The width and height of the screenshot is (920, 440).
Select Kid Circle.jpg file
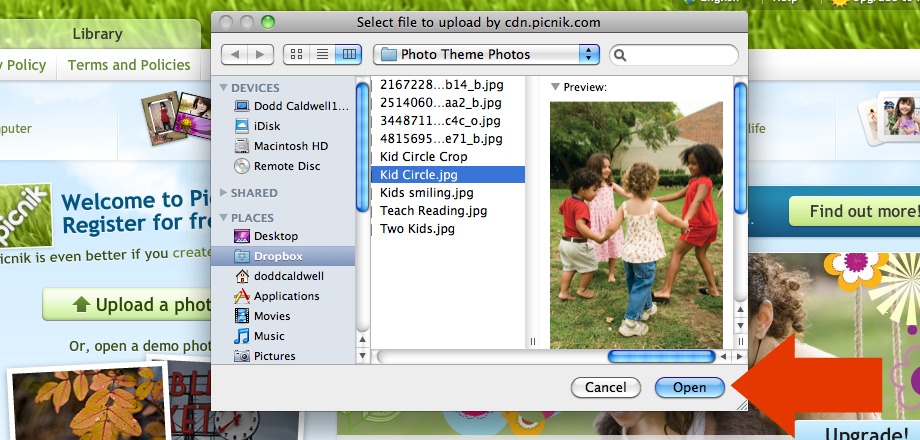448,175
